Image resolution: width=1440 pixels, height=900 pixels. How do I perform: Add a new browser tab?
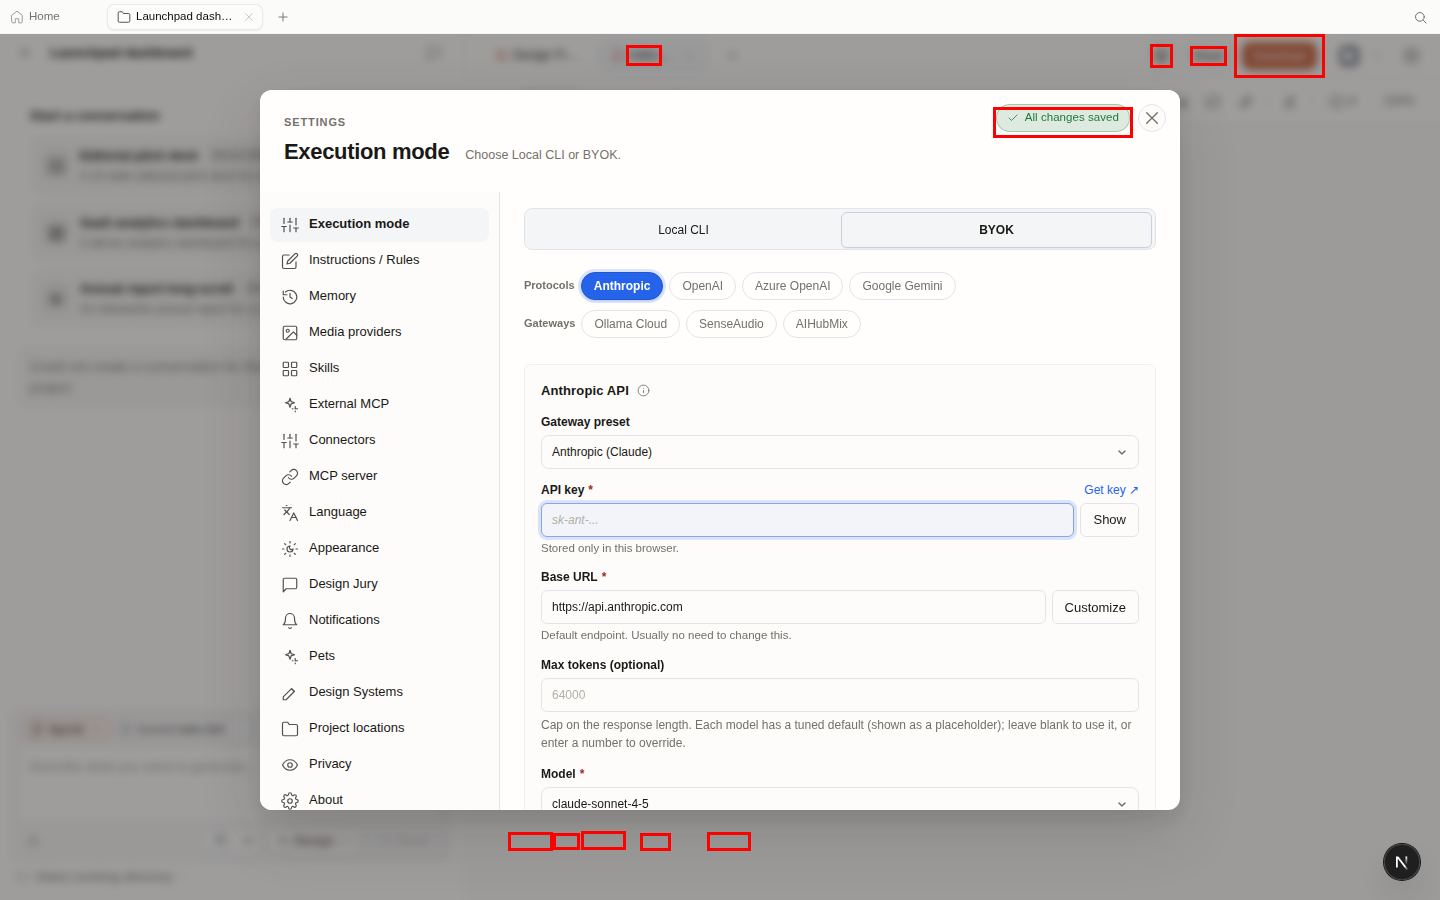[x=283, y=17]
